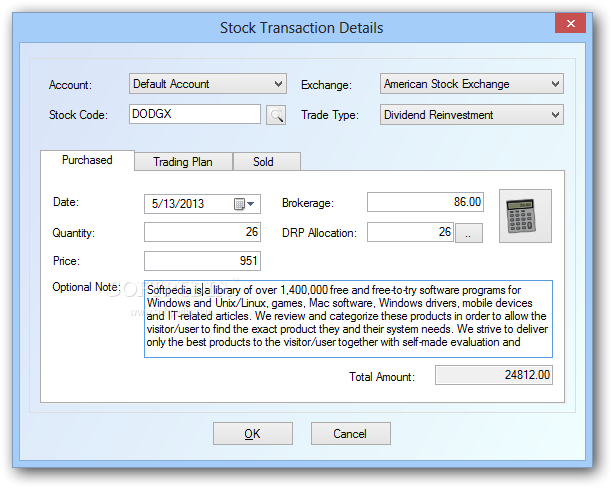Close the Stock Transaction Details dialog

(x=570, y=23)
